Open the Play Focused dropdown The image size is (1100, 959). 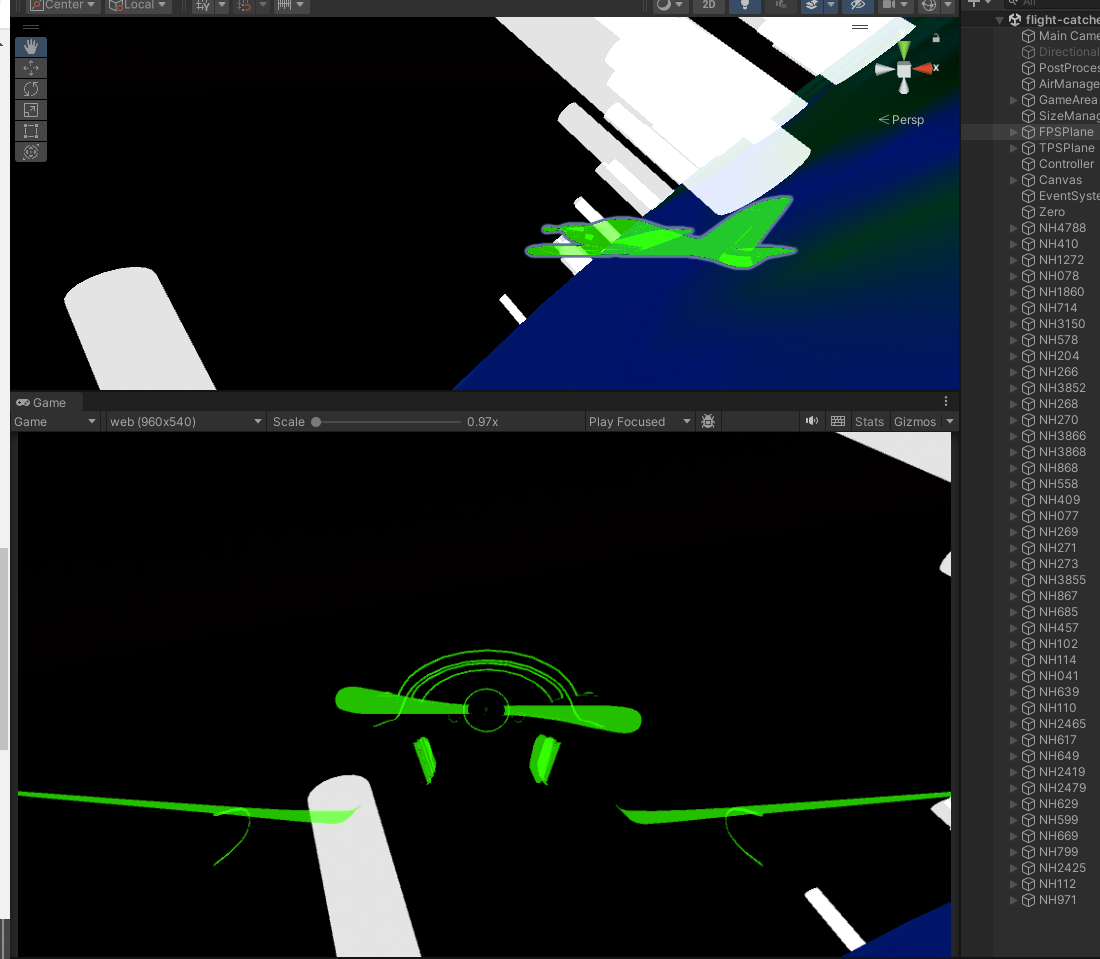pos(635,421)
